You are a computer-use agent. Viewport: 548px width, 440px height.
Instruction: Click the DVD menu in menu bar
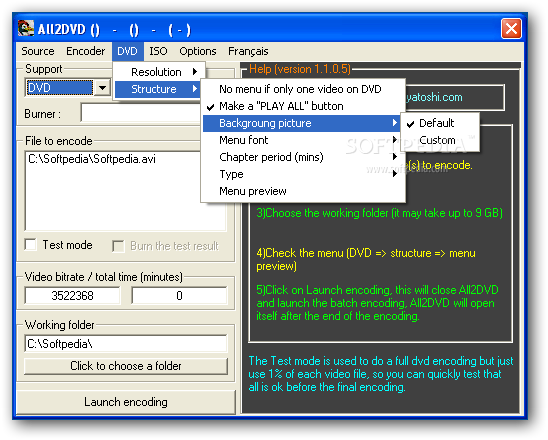pyautogui.click(x=128, y=51)
